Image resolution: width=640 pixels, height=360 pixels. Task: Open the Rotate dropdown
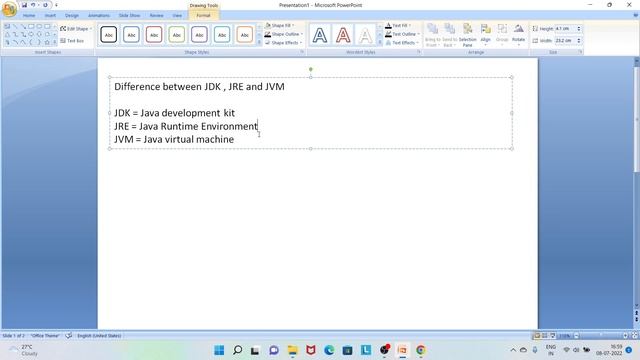click(518, 35)
